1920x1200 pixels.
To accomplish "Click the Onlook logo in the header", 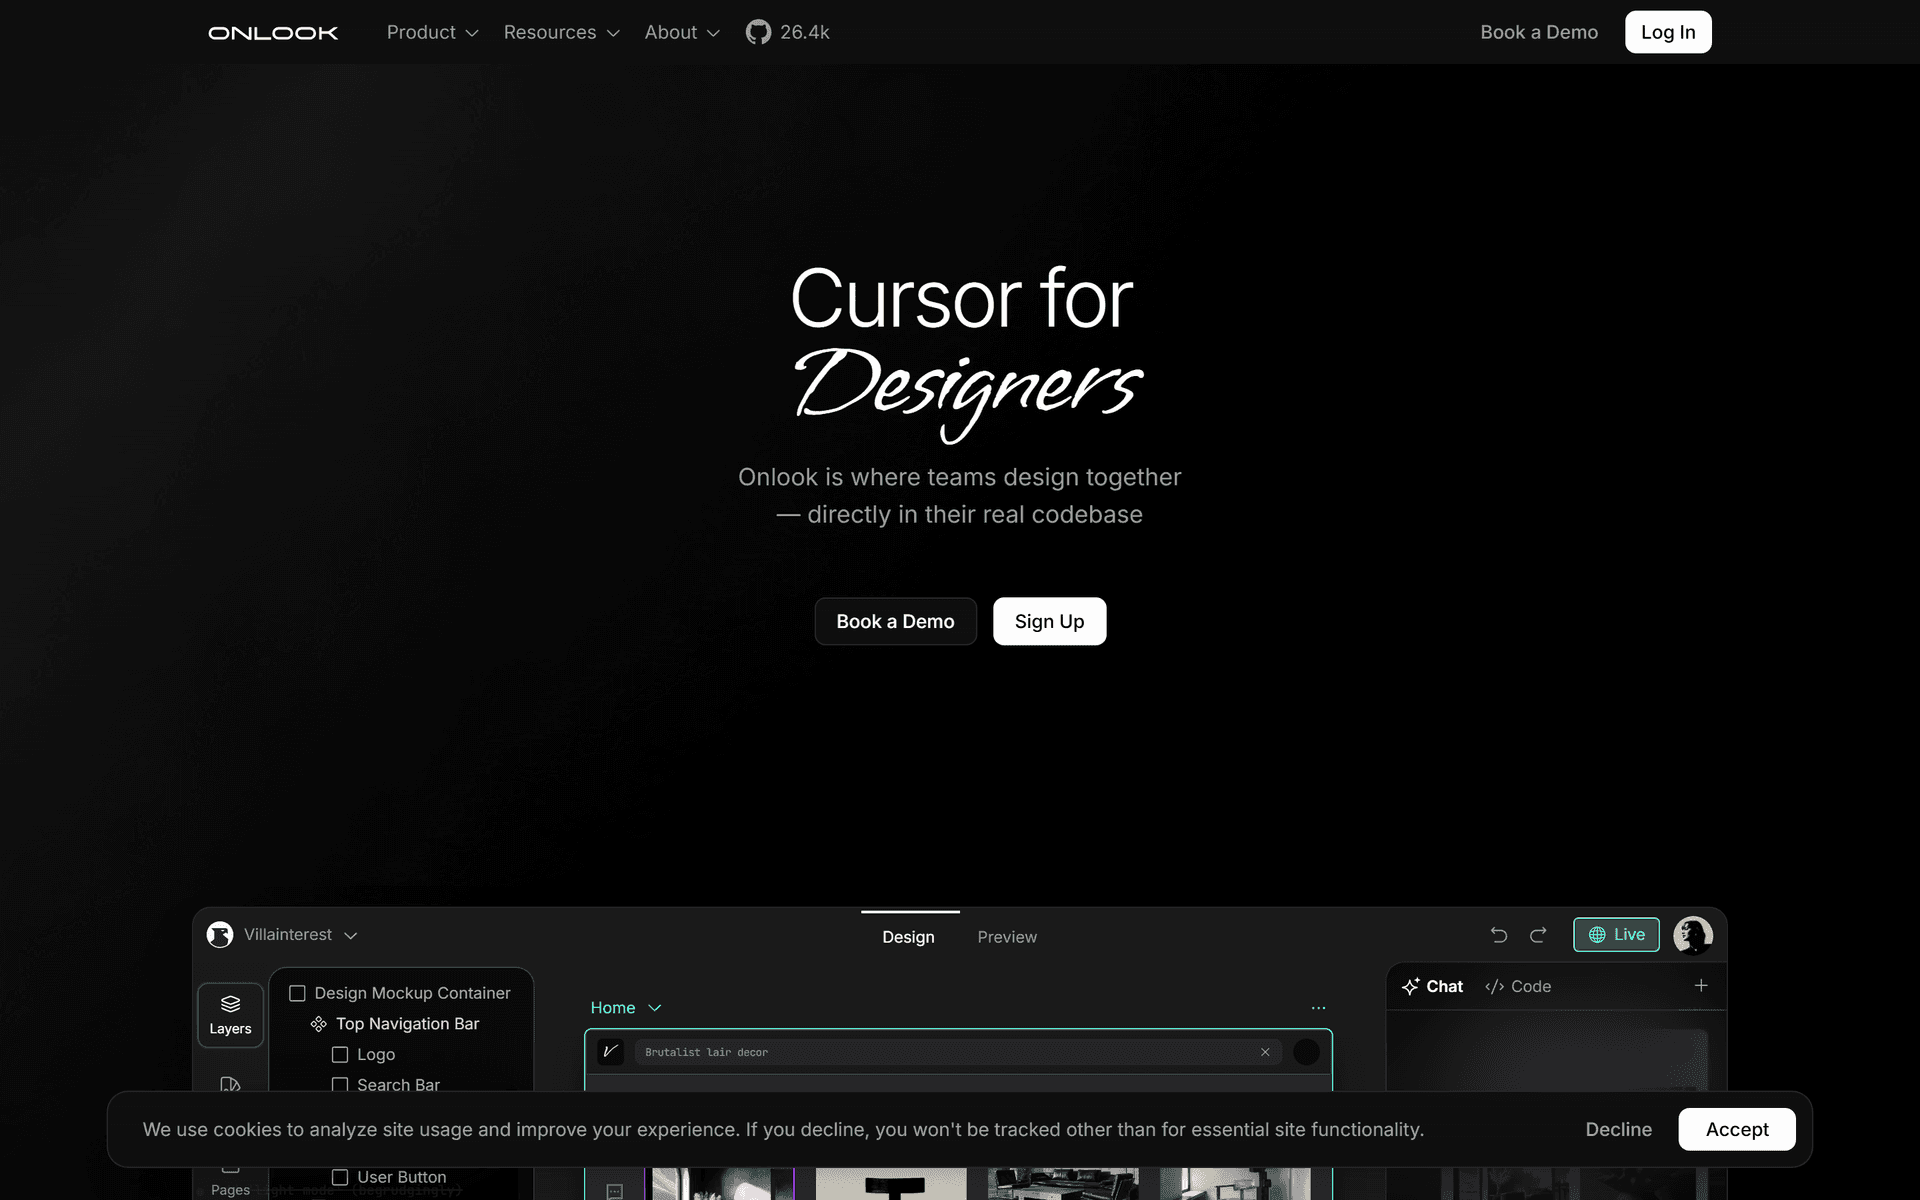I will pyautogui.click(x=273, y=33).
